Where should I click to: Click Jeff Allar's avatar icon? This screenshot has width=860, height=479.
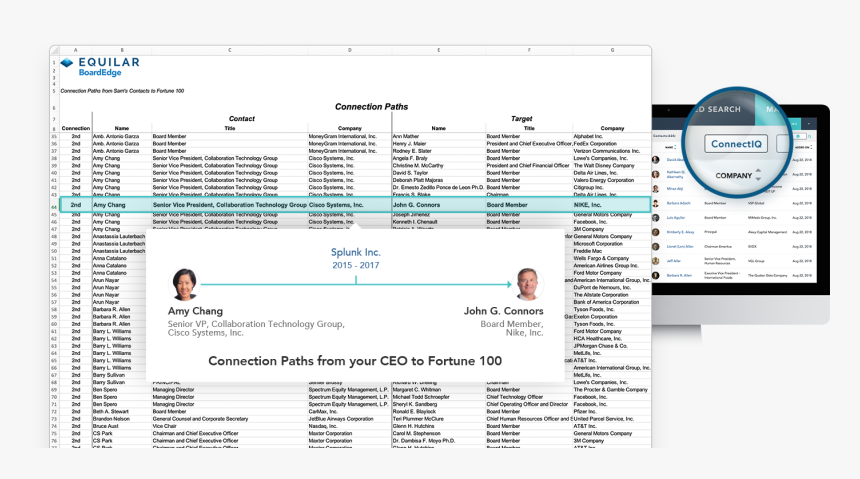point(657,260)
